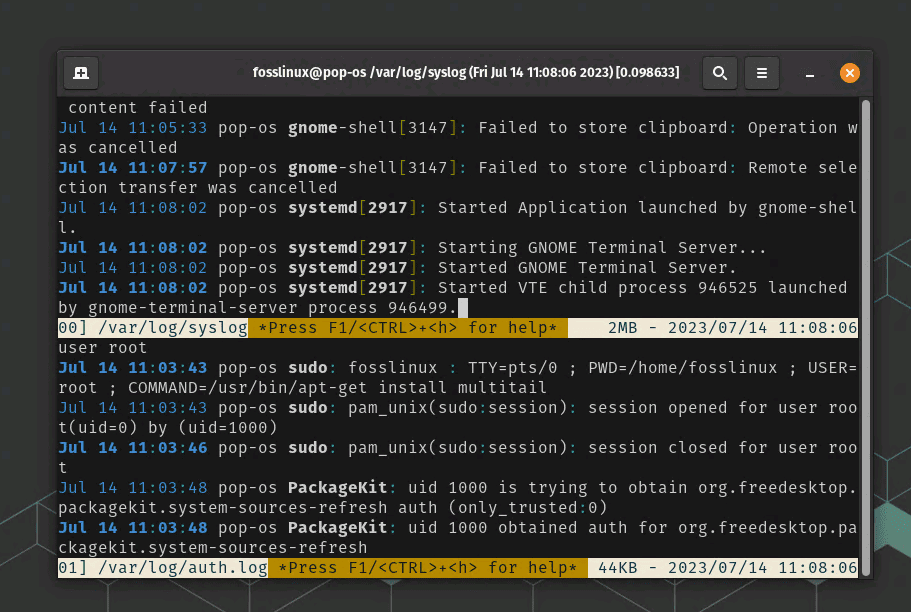The width and height of the screenshot is (911, 612).
Task: Click the sudo TTY=pts/0 log line
Action: coord(458,368)
